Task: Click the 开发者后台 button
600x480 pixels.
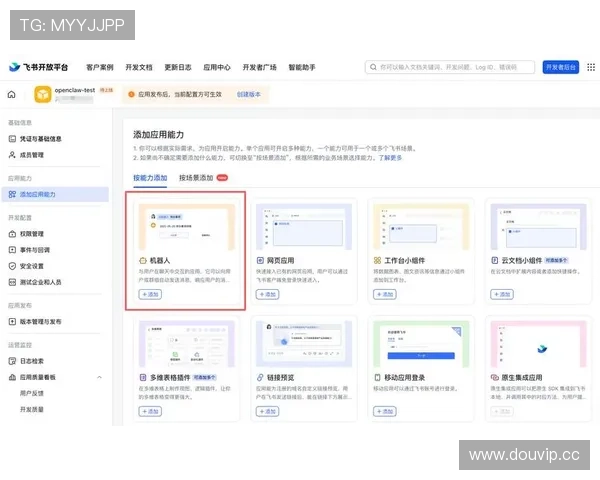Action: pyautogui.click(x=561, y=67)
